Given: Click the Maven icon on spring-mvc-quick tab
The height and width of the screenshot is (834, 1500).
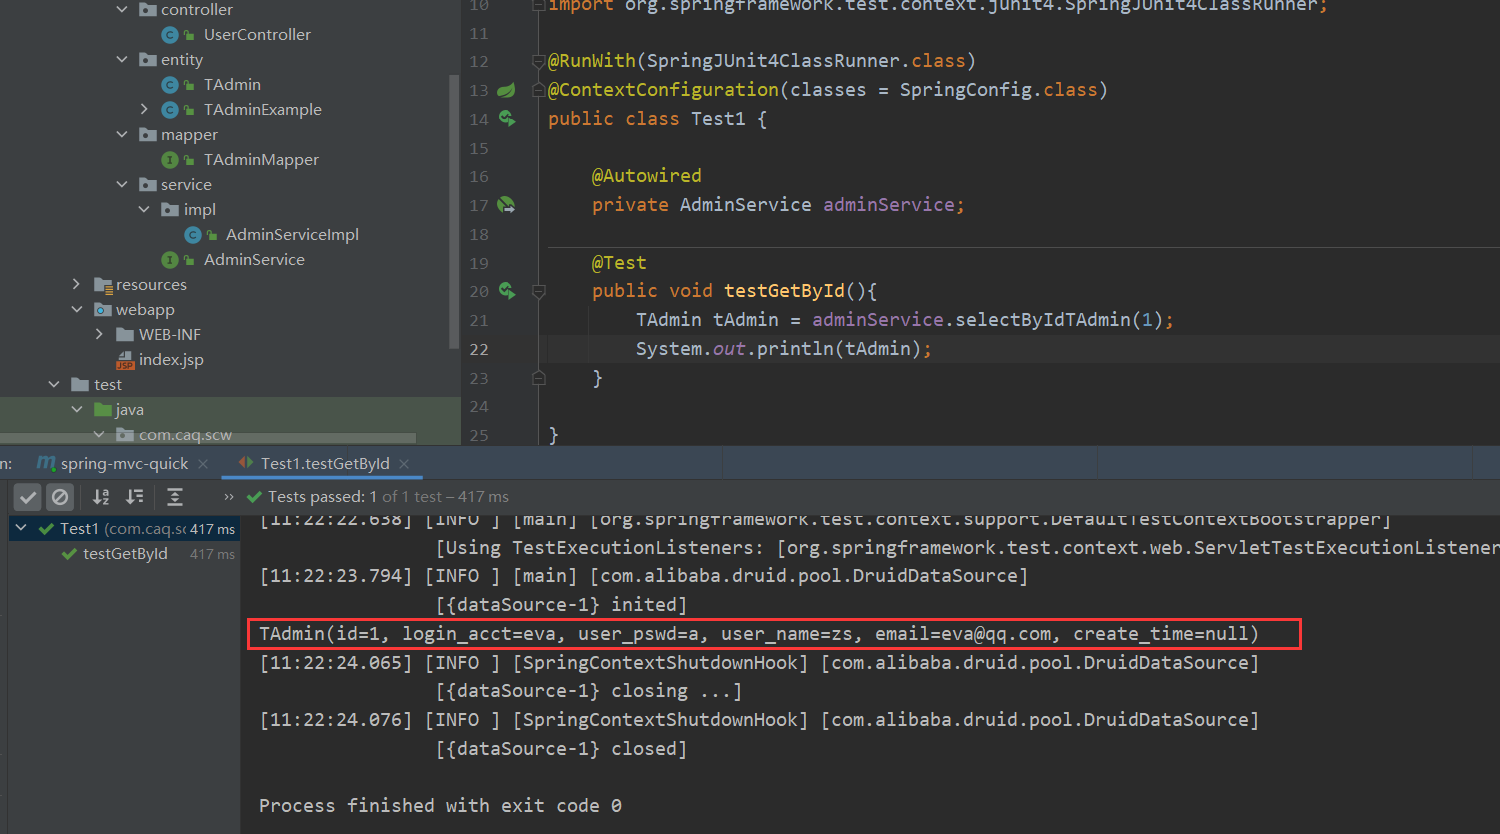Looking at the screenshot, I should click(x=46, y=463).
